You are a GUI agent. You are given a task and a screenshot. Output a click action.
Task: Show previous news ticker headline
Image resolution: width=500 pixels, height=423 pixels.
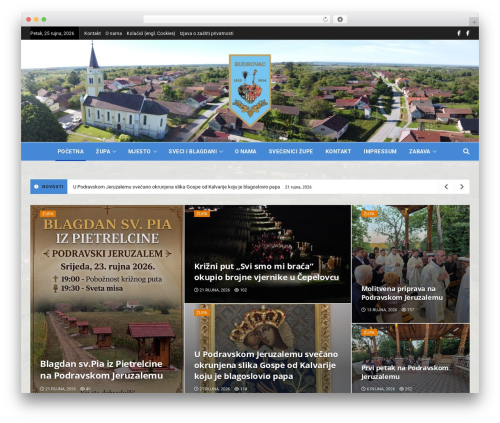[446, 187]
